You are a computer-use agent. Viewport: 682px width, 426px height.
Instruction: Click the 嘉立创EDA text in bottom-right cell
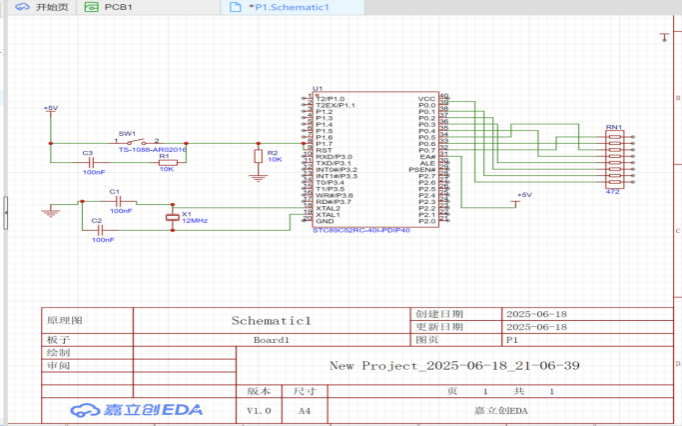pos(501,411)
